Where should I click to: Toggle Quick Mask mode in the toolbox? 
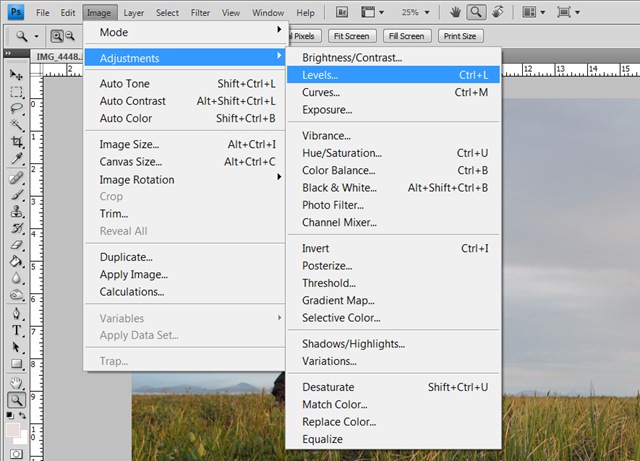pyautogui.click(x=16, y=454)
